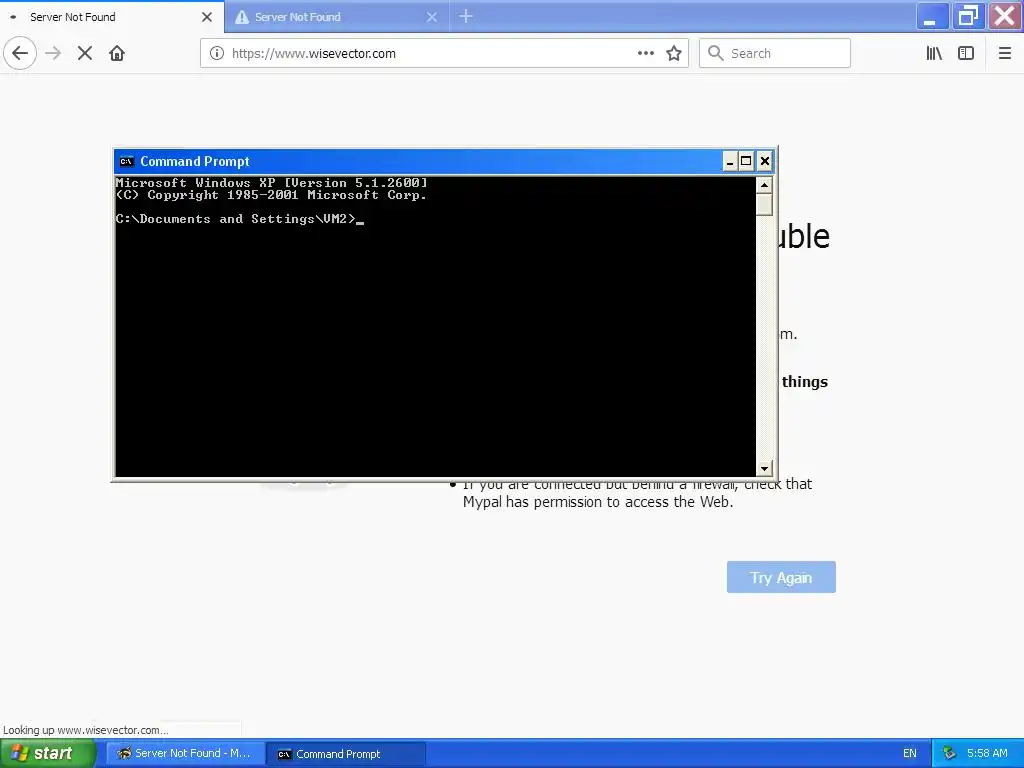Click the warning icon on second tab

click(x=242, y=17)
